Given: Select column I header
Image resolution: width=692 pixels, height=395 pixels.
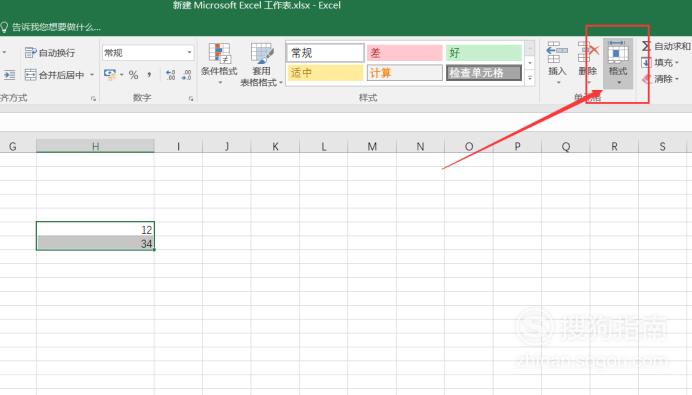Looking at the screenshot, I should click(x=178, y=147).
